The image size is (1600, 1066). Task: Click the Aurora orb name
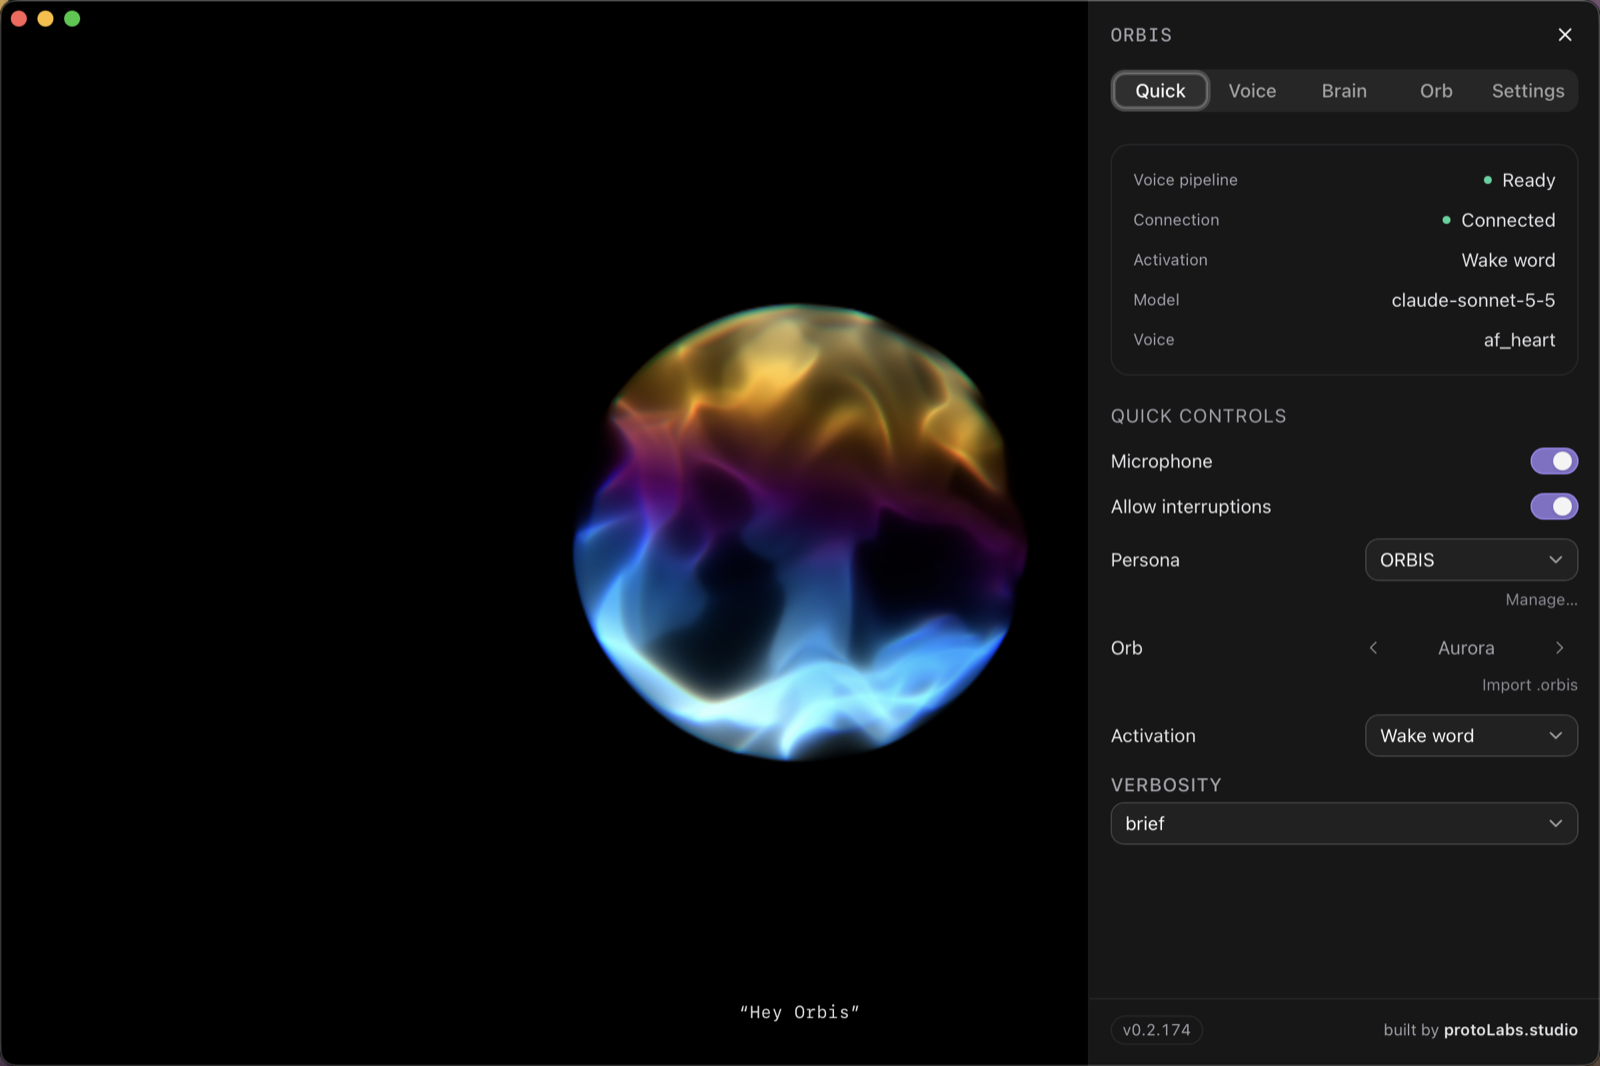point(1466,648)
